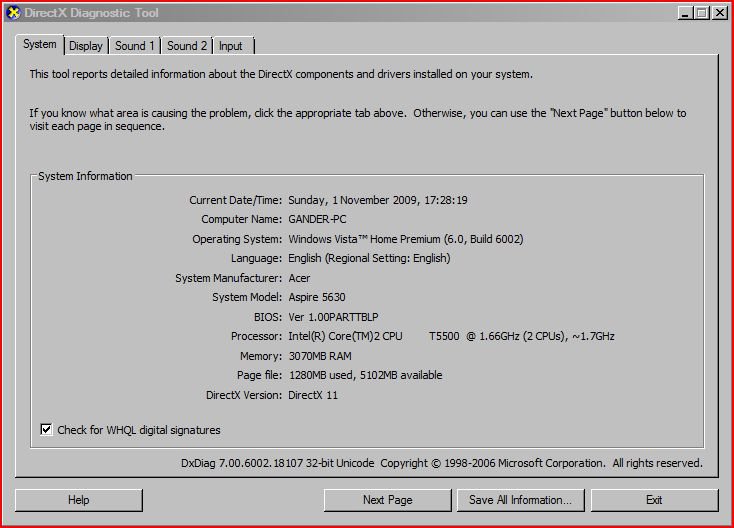Screen dimensions: 734x528
Task: Click the Current Date/Time label
Action: click(235, 200)
